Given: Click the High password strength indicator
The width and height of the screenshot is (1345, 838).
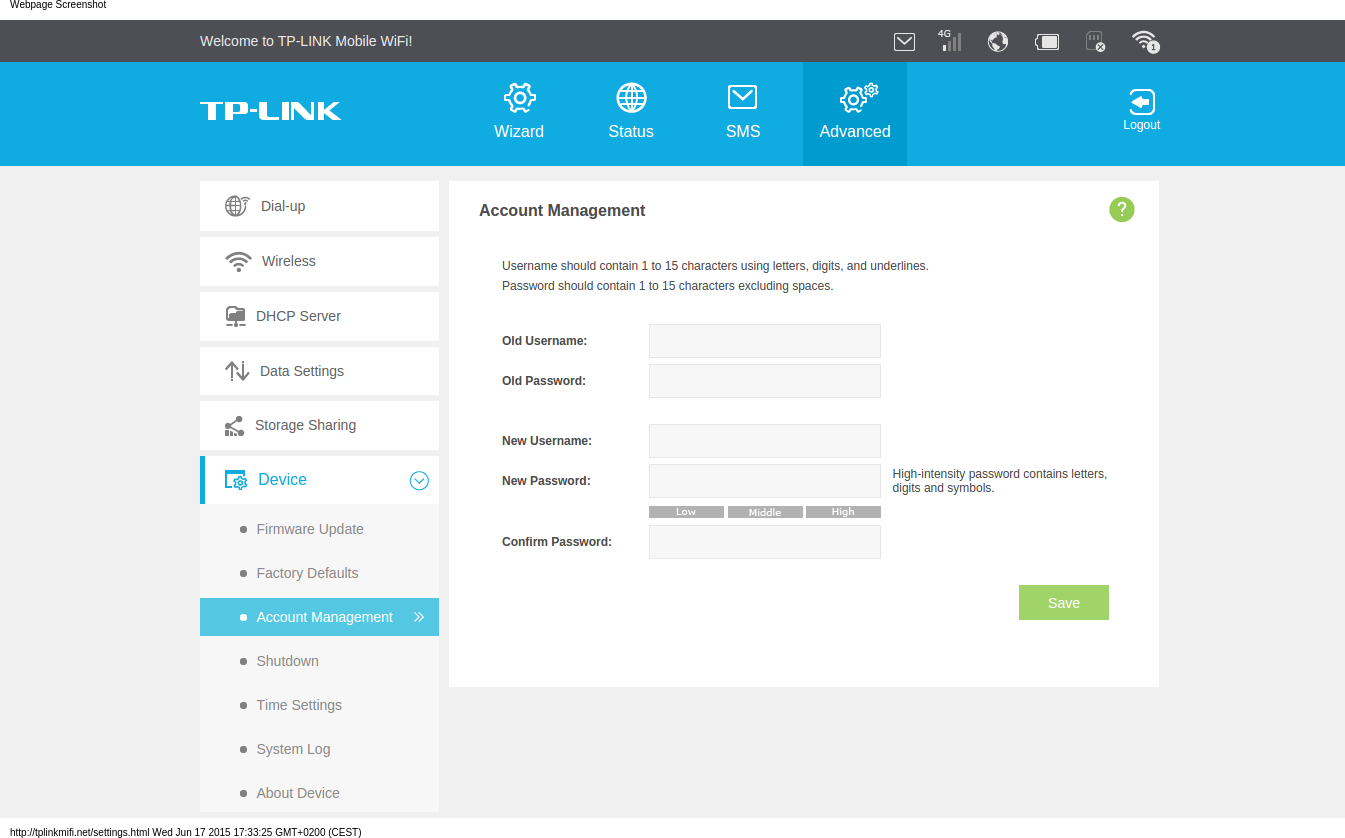Looking at the screenshot, I should [x=843, y=512].
